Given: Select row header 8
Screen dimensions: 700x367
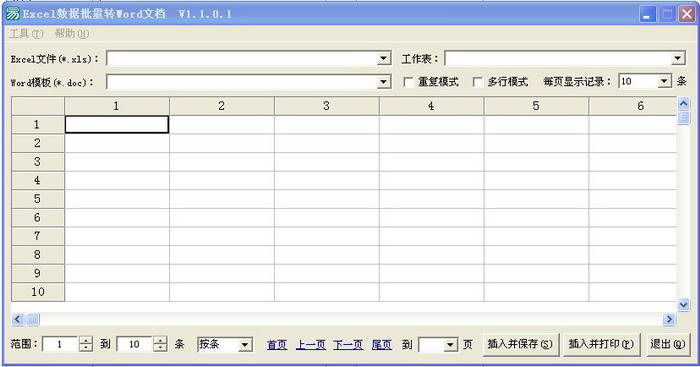Looking at the screenshot, I should 38,254.
